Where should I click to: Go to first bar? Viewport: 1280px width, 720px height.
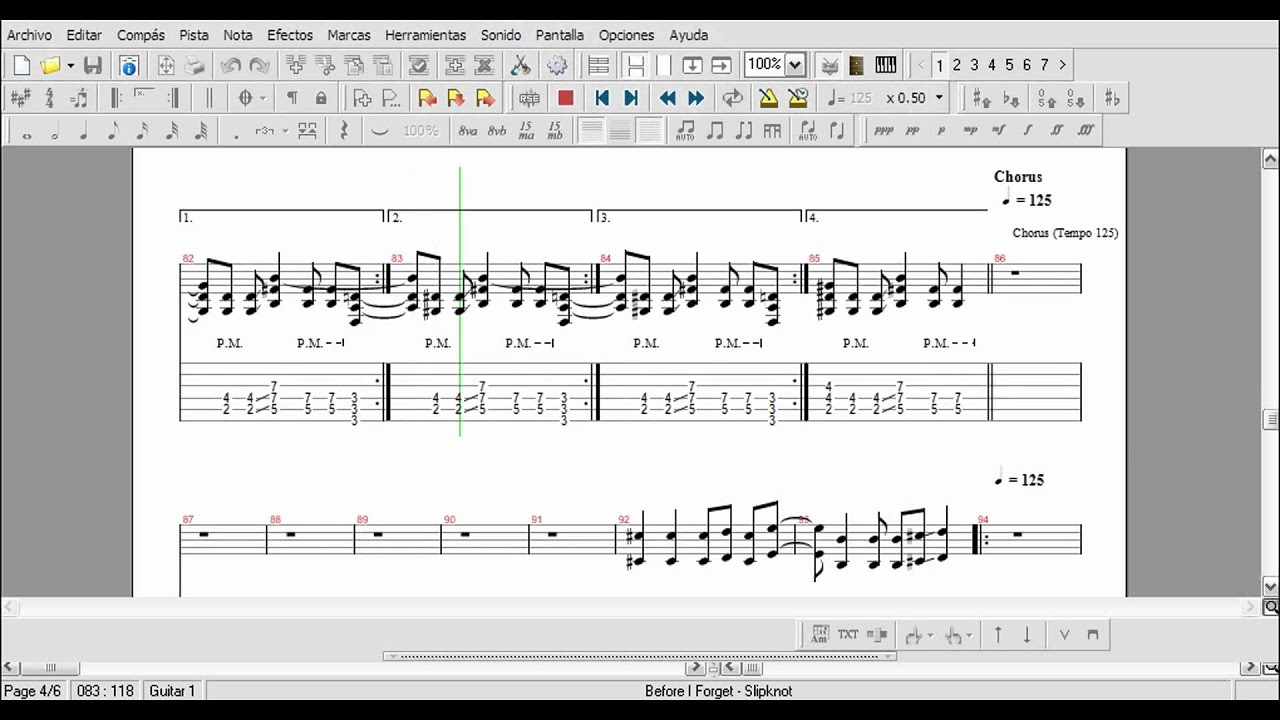pyautogui.click(x=602, y=98)
